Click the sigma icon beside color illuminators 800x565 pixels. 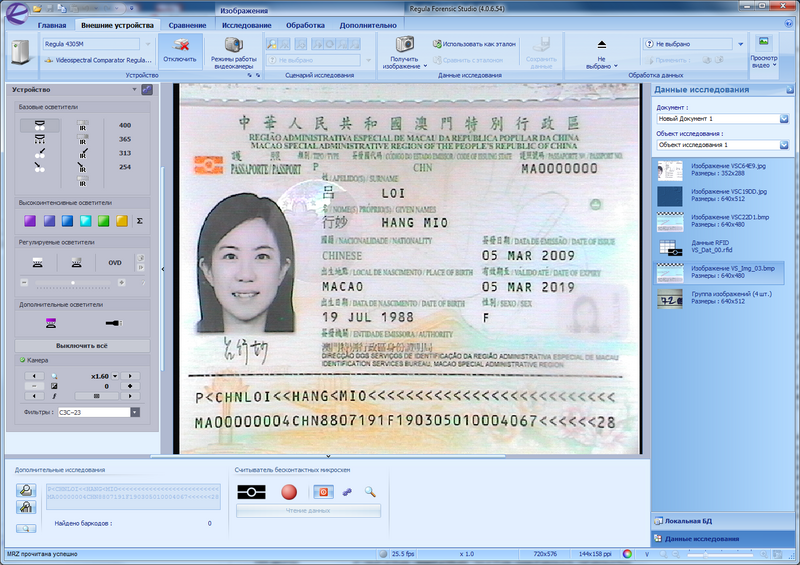tap(140, 220)
